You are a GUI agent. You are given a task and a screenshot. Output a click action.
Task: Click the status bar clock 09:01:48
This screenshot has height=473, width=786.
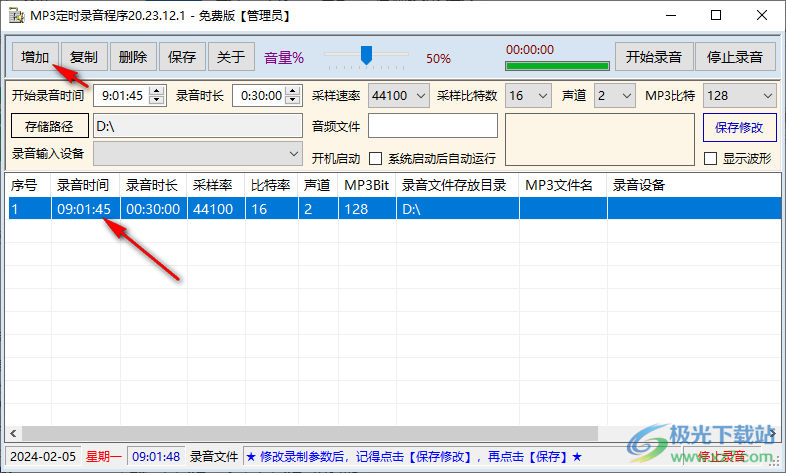tap(156, 456)
